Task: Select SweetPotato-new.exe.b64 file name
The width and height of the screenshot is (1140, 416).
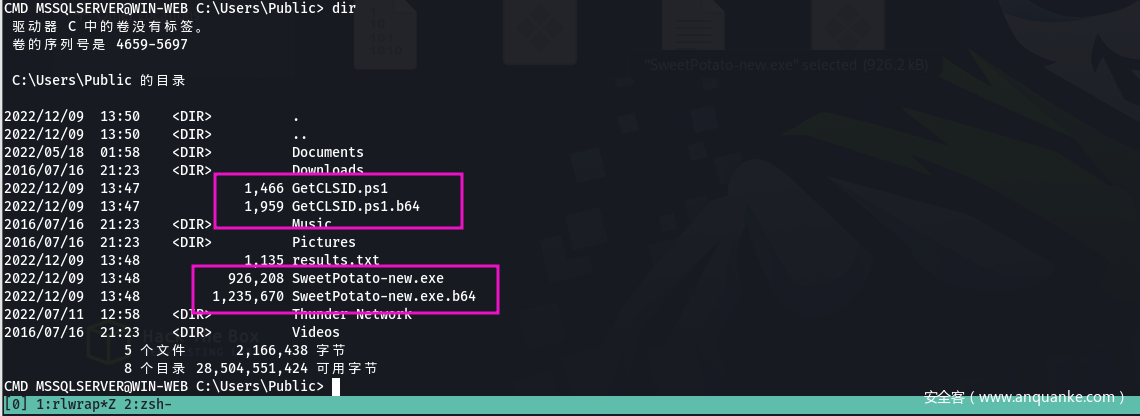Action: [383, 297]
